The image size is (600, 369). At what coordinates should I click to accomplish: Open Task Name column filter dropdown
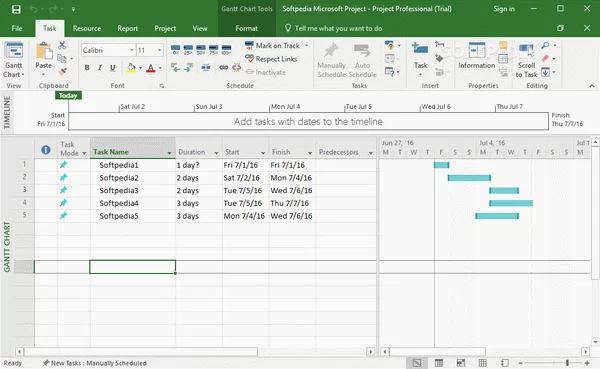coord(169,153)
